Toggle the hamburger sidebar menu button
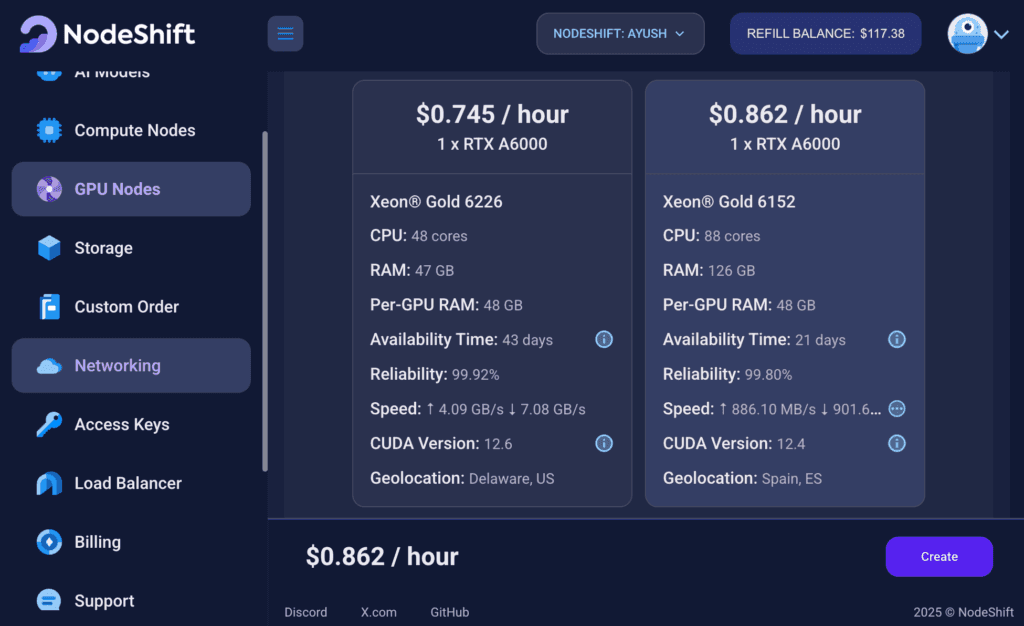The image size is (1024, 626). [x=285, y=34]
